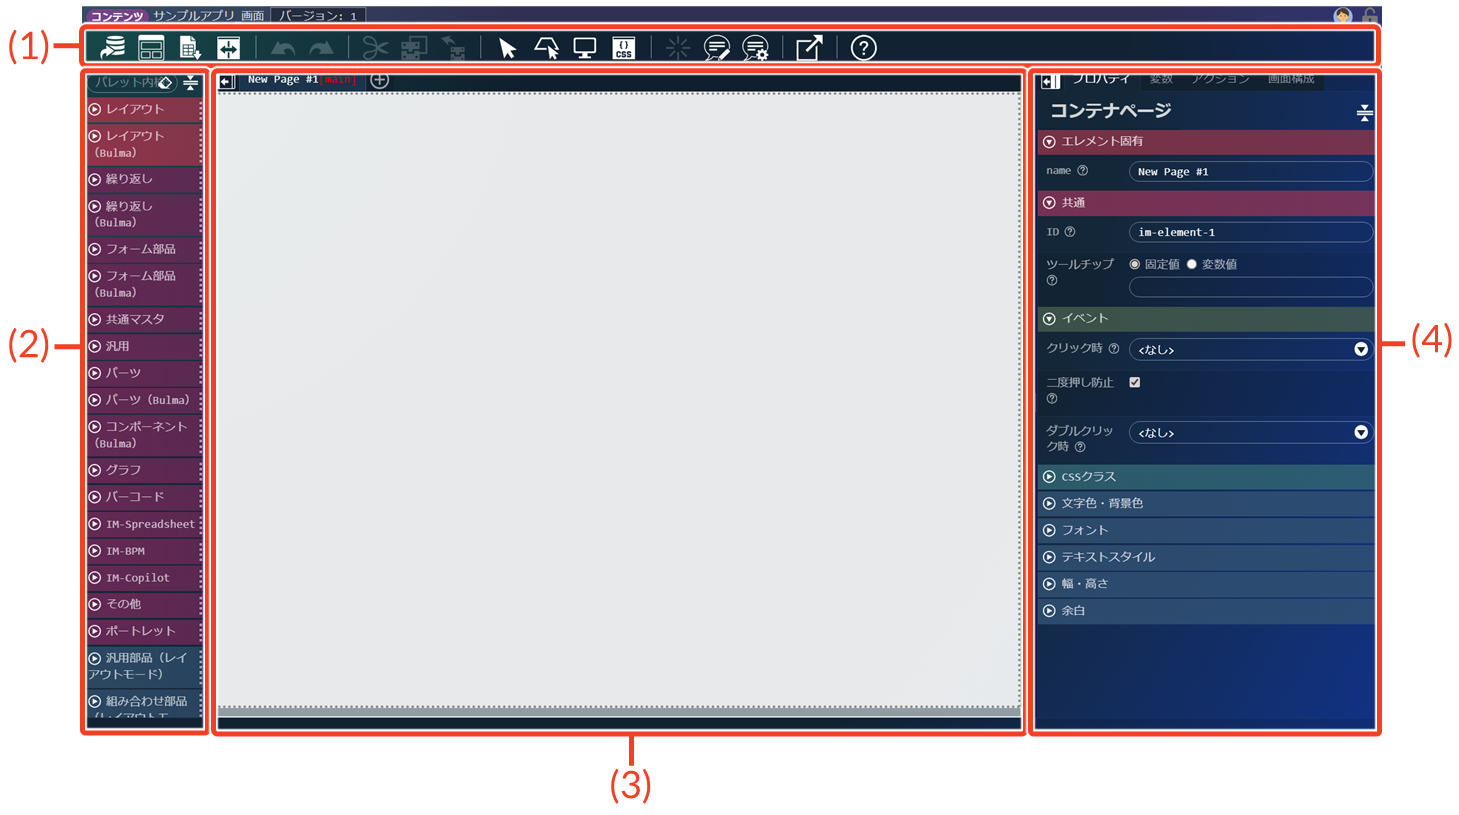Switch to the アクション tab
1459x815 pixels.
click(x=1220, y=79)
